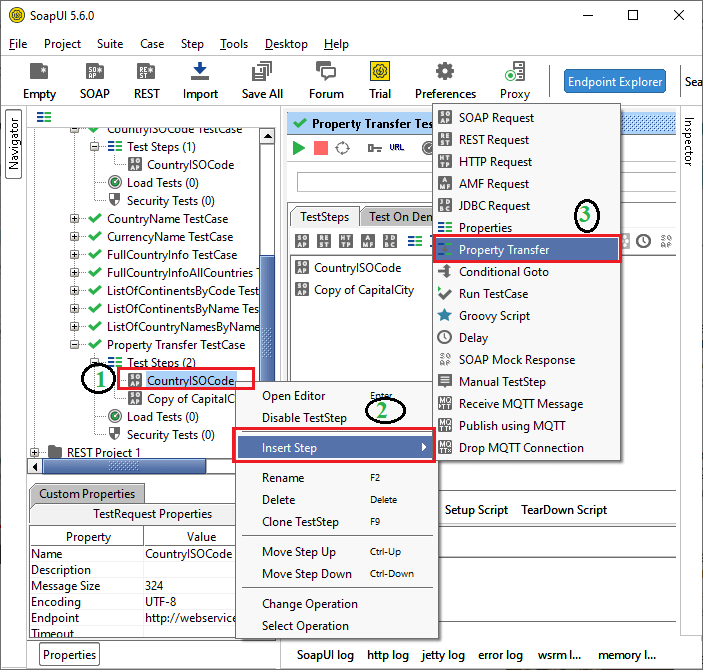
Task: Select Conditional Goto in submenu
Action: 526,272
